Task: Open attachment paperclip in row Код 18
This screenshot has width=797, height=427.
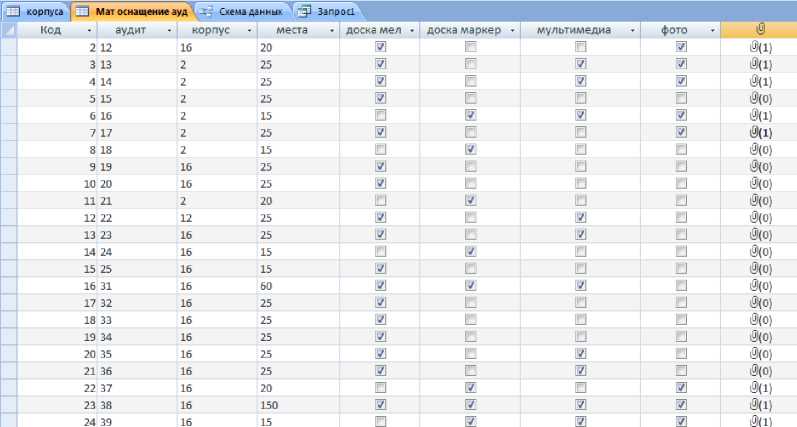Action: pos(761,320)
